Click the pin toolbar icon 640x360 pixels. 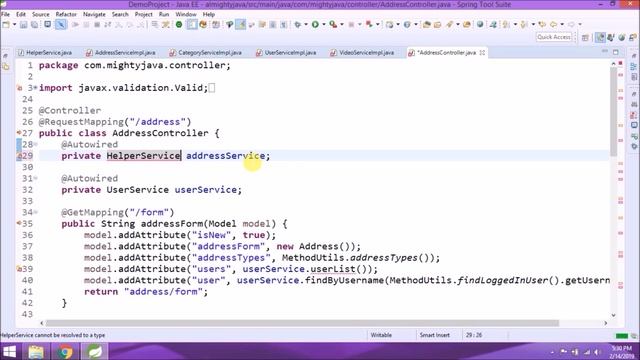coord(229,24)
